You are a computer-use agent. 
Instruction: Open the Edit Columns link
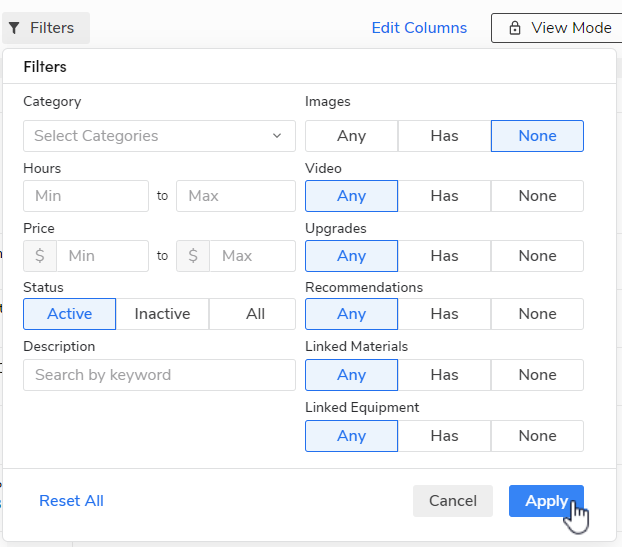click(x=419, y=28)
